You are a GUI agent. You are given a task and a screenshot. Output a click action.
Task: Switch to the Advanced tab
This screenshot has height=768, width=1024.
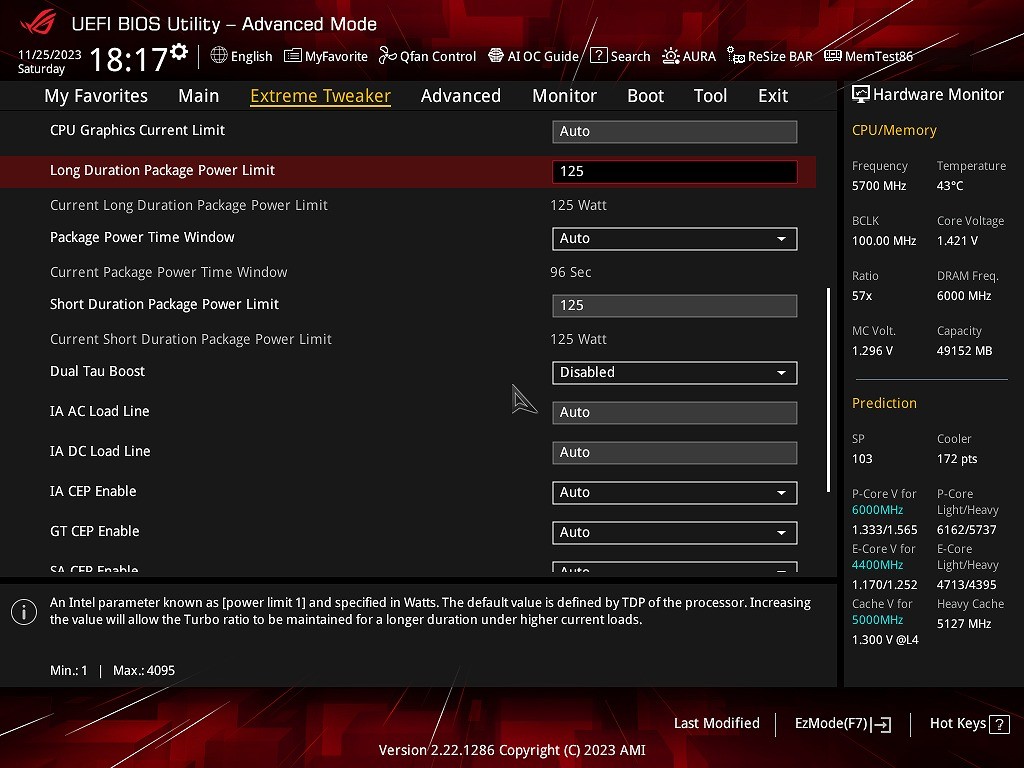click(x=460, y=95)
